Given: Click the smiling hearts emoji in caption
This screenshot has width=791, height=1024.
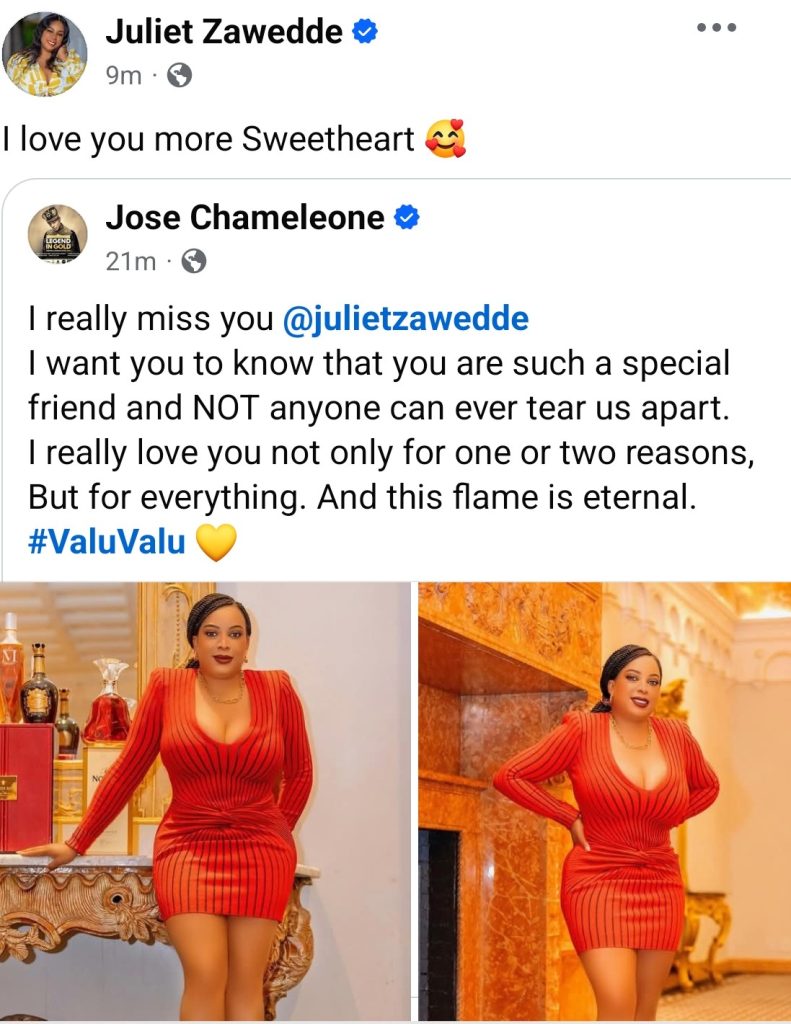Looking at the screenshot, I should point(445,139).
